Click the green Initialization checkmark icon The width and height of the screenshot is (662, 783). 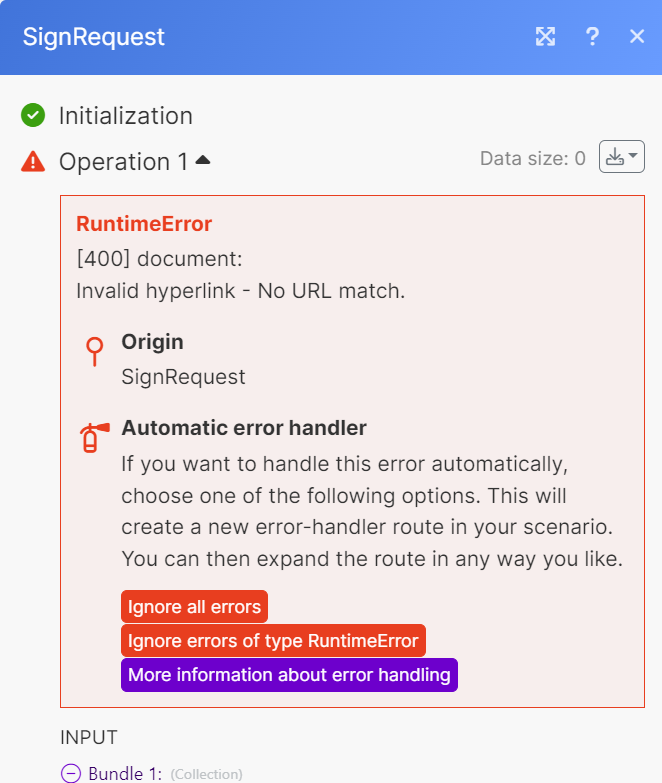coord(33,116)
